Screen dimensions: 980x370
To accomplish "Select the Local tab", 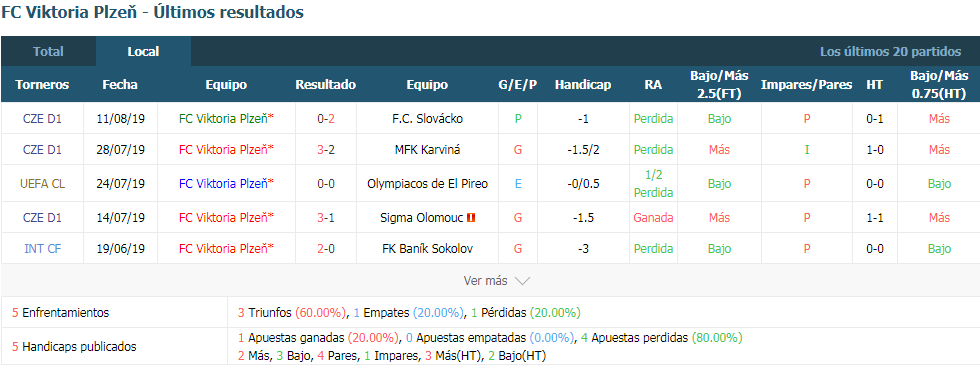I will [143, 51].
